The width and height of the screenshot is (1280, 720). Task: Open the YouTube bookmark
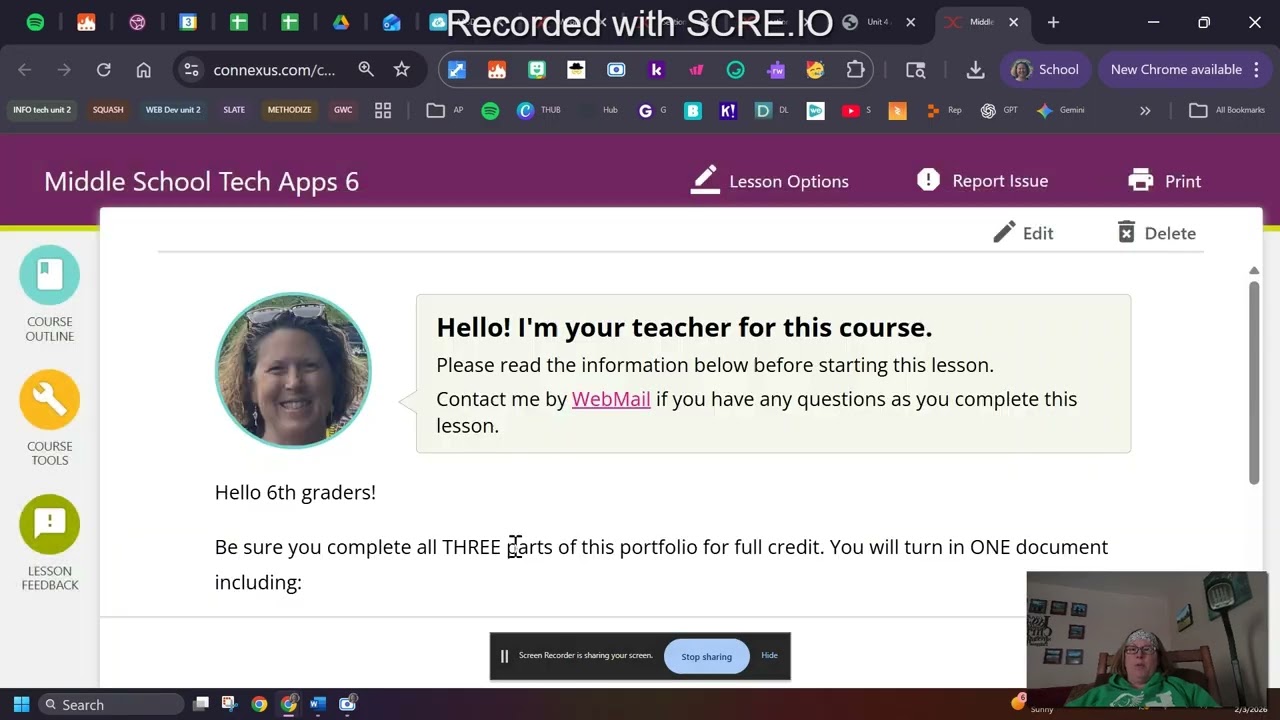pyautogui.click(x=856, y=111)
